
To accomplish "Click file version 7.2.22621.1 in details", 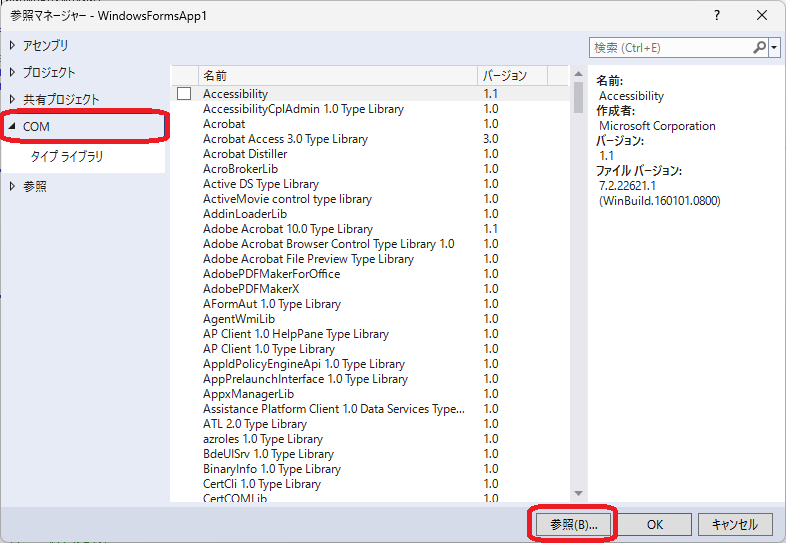I will pyautogui.click(x=627, y=186).
